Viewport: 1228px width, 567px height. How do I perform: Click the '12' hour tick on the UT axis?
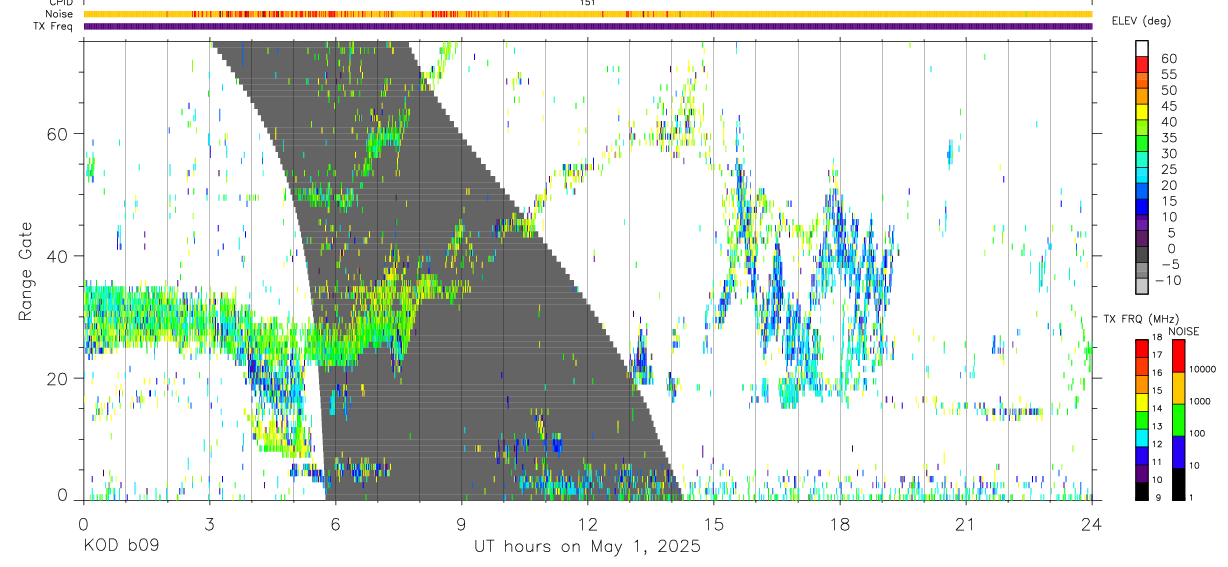pos(587,524)
